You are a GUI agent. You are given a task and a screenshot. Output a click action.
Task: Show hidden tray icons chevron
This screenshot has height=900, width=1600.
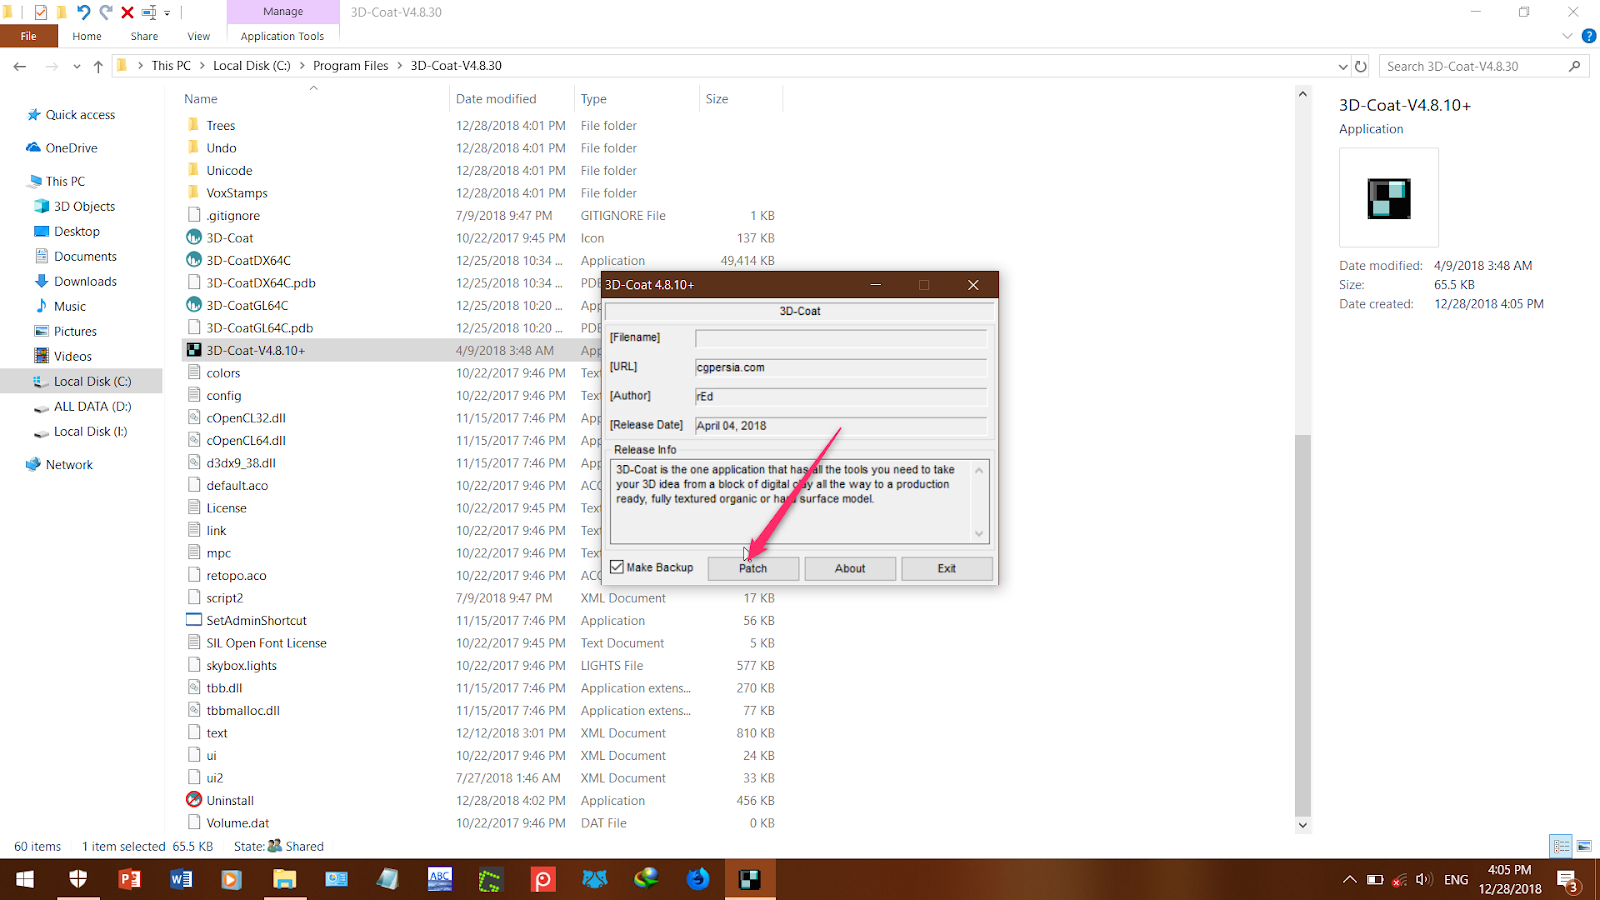pos(1349,880)
